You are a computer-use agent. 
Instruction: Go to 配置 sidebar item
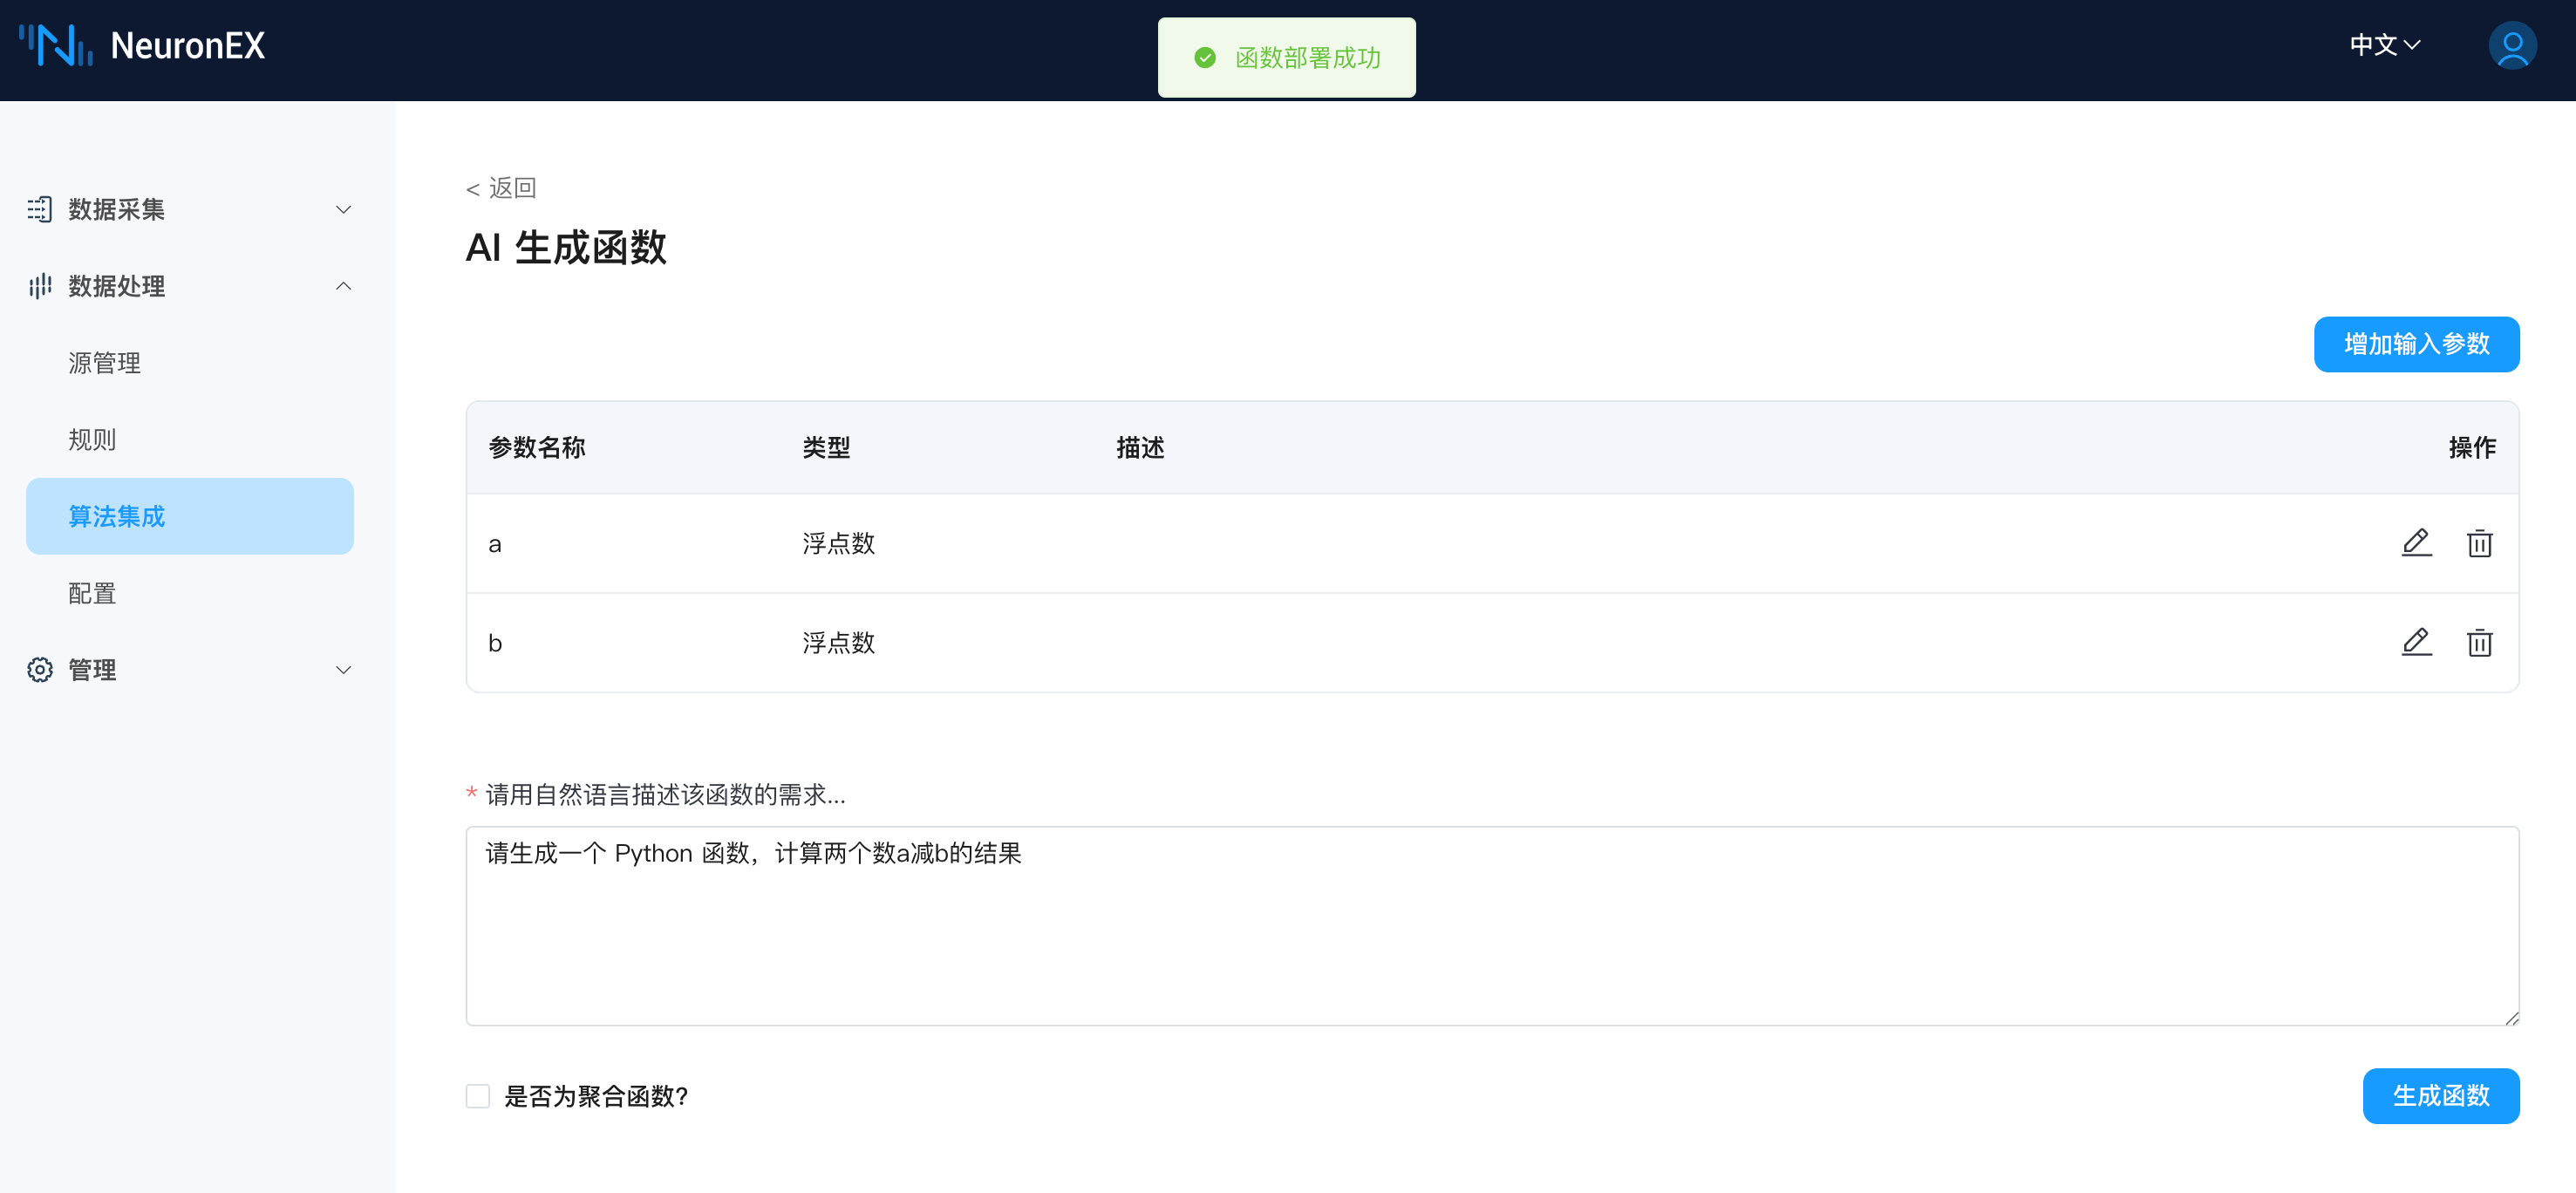pyautogui.click(x=92, y=593)
